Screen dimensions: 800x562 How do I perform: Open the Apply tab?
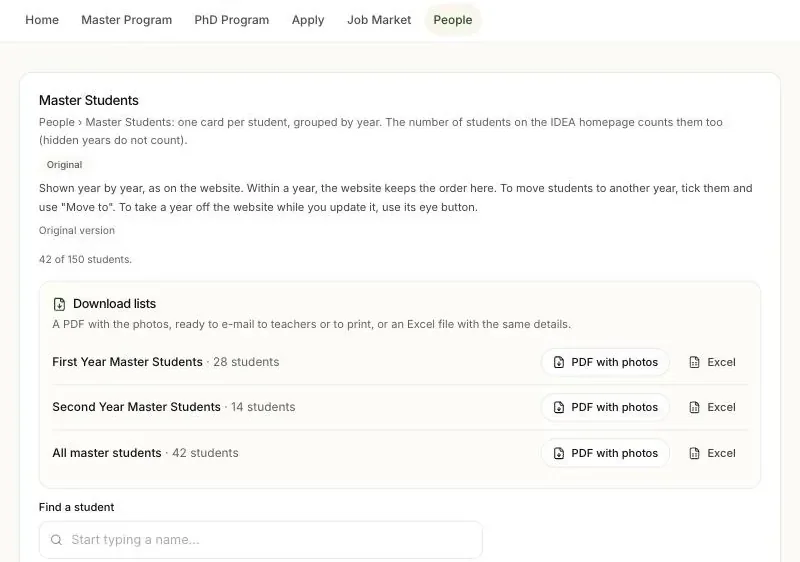click(308, 20)
